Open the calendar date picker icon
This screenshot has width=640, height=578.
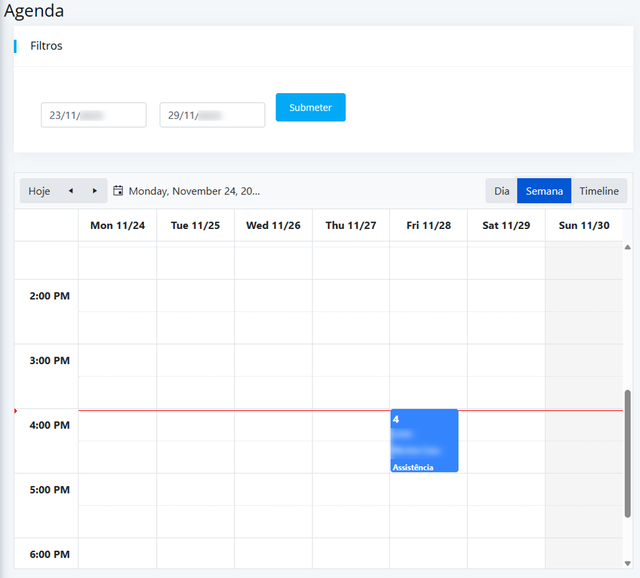[x=118, y=191]
